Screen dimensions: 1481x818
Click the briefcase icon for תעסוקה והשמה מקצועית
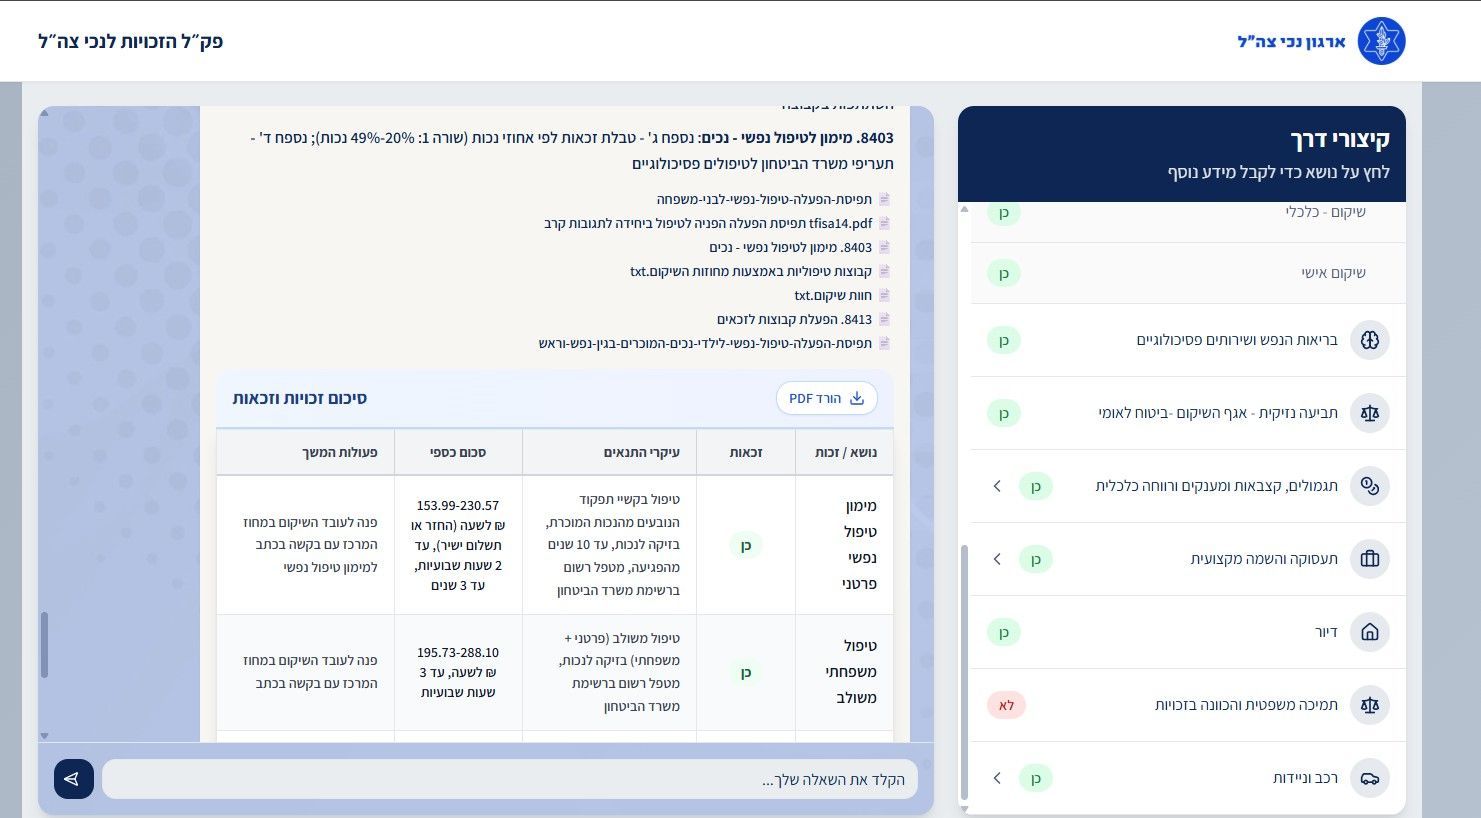click(x=1370, y=559)
